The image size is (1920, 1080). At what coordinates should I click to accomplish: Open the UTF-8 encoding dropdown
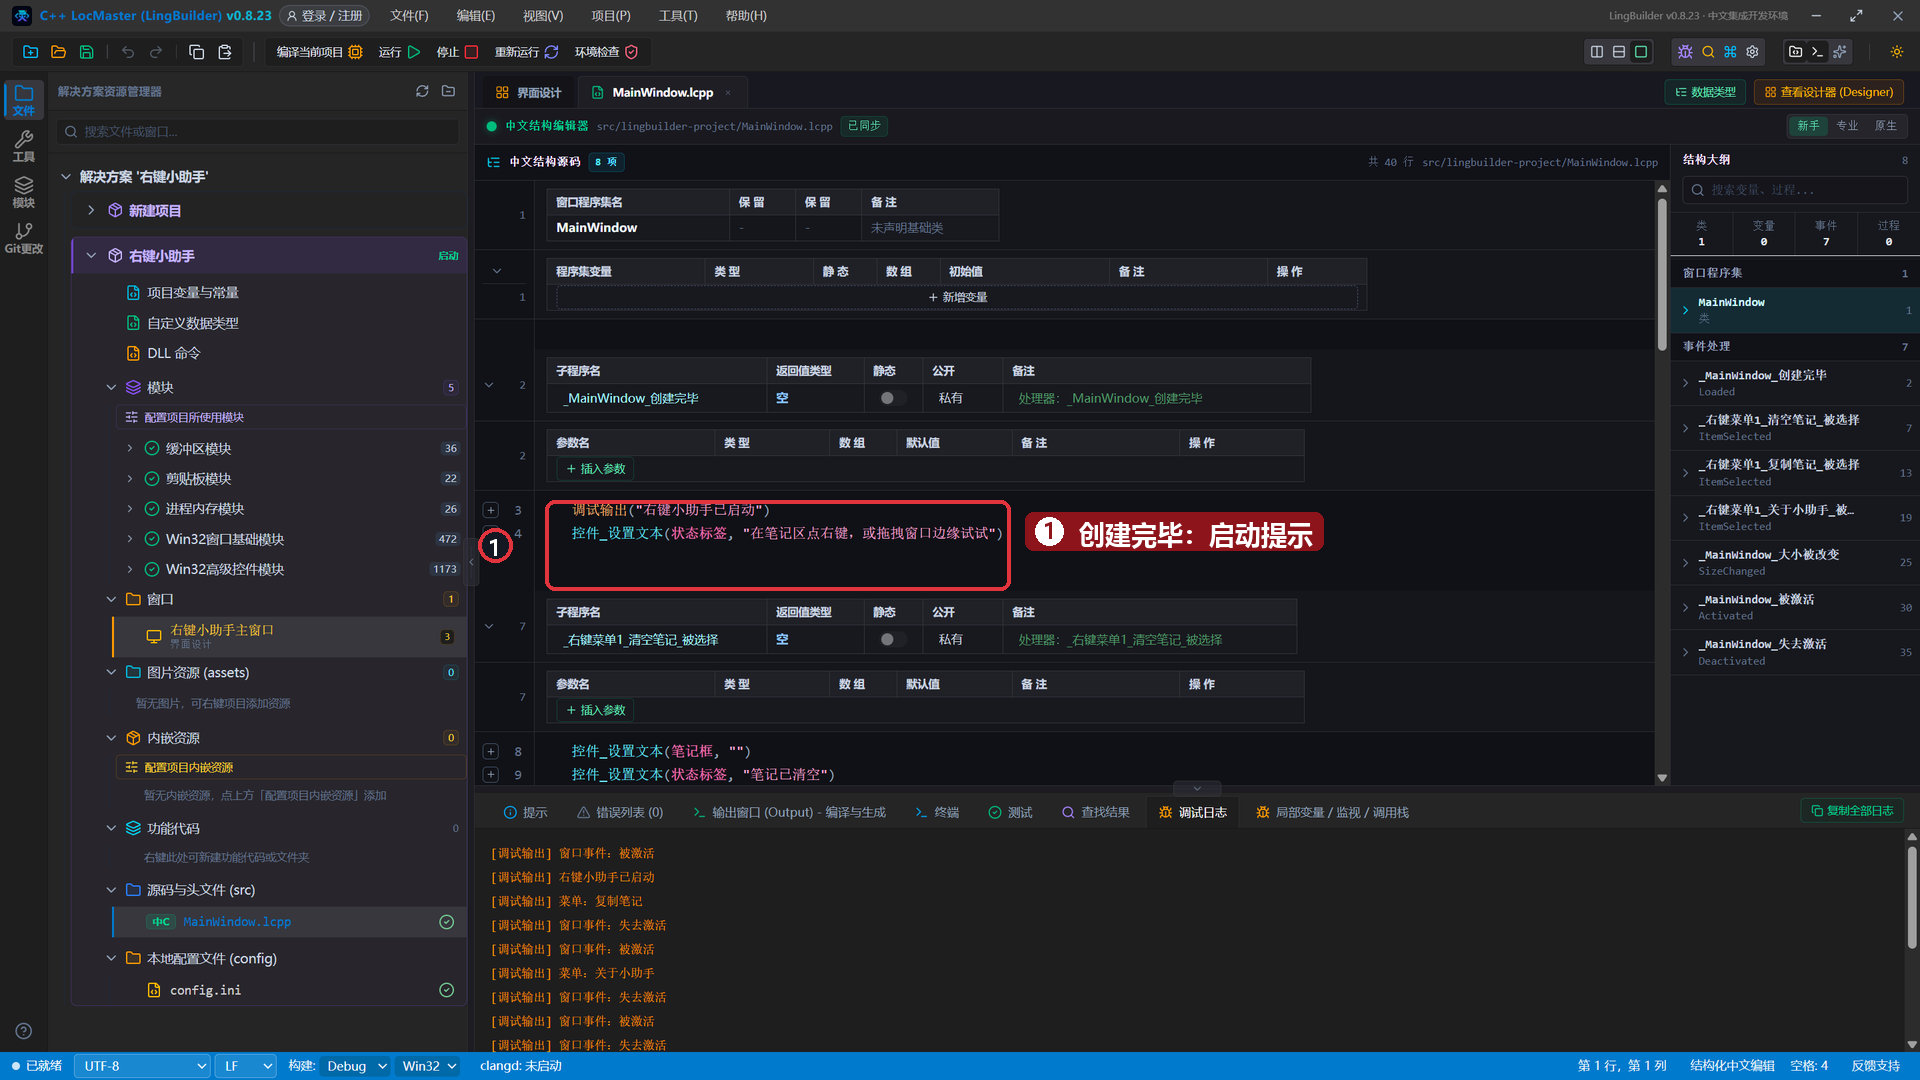click(142, 1066)
